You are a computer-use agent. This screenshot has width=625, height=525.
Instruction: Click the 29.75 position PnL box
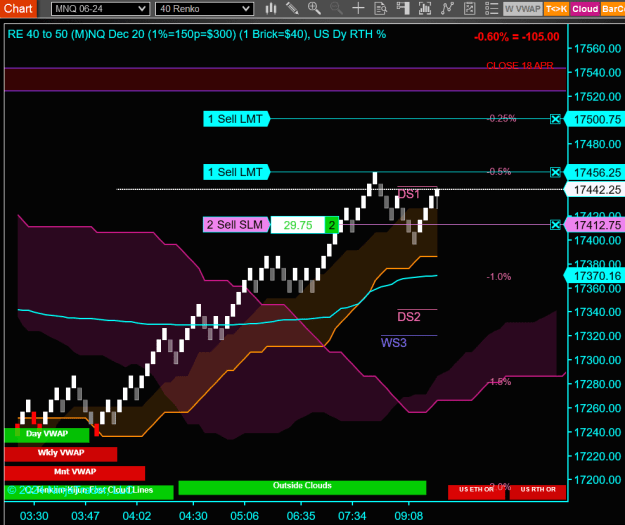[298, 225]
